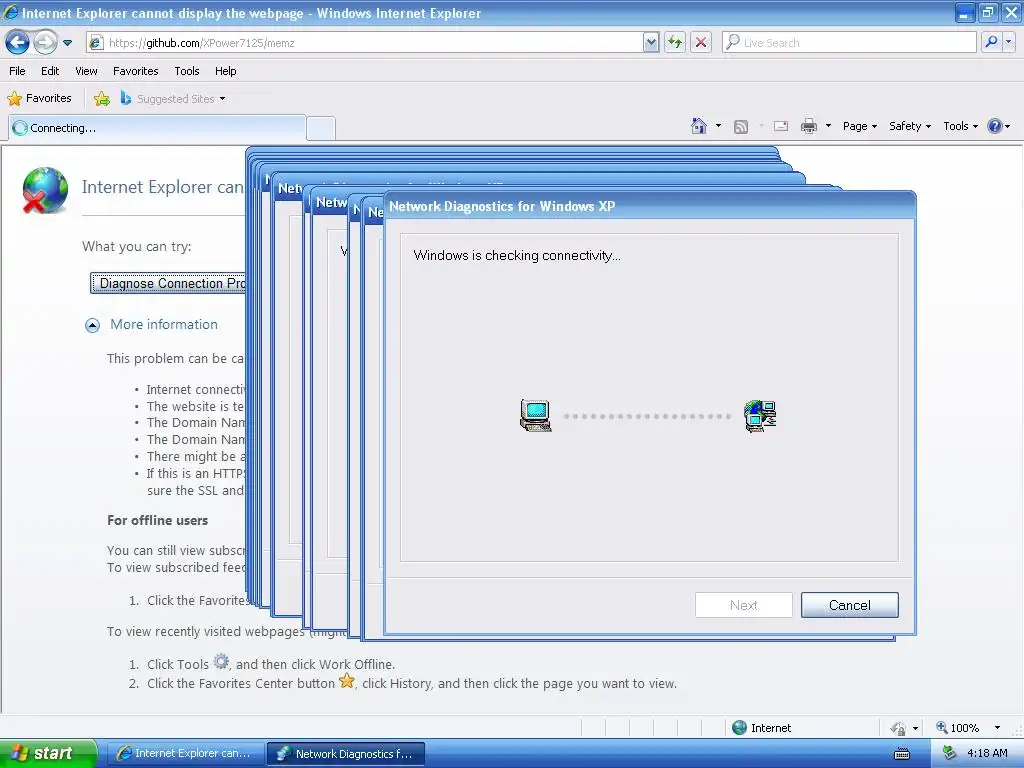
Task: Expand the address bar history dropdown
Action: coord(650,43)
